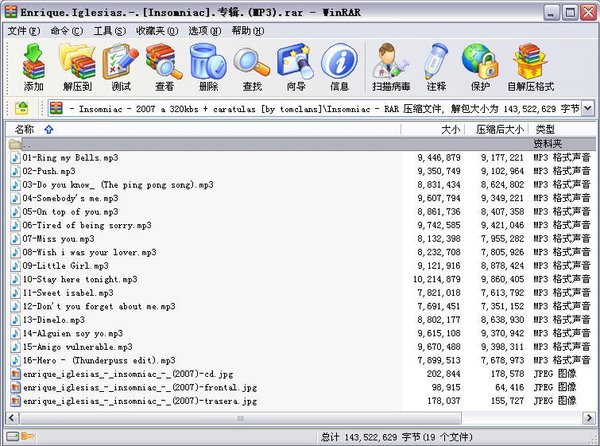Click the JPEG icon of the (2007)-frontal.jpg file

15,387
